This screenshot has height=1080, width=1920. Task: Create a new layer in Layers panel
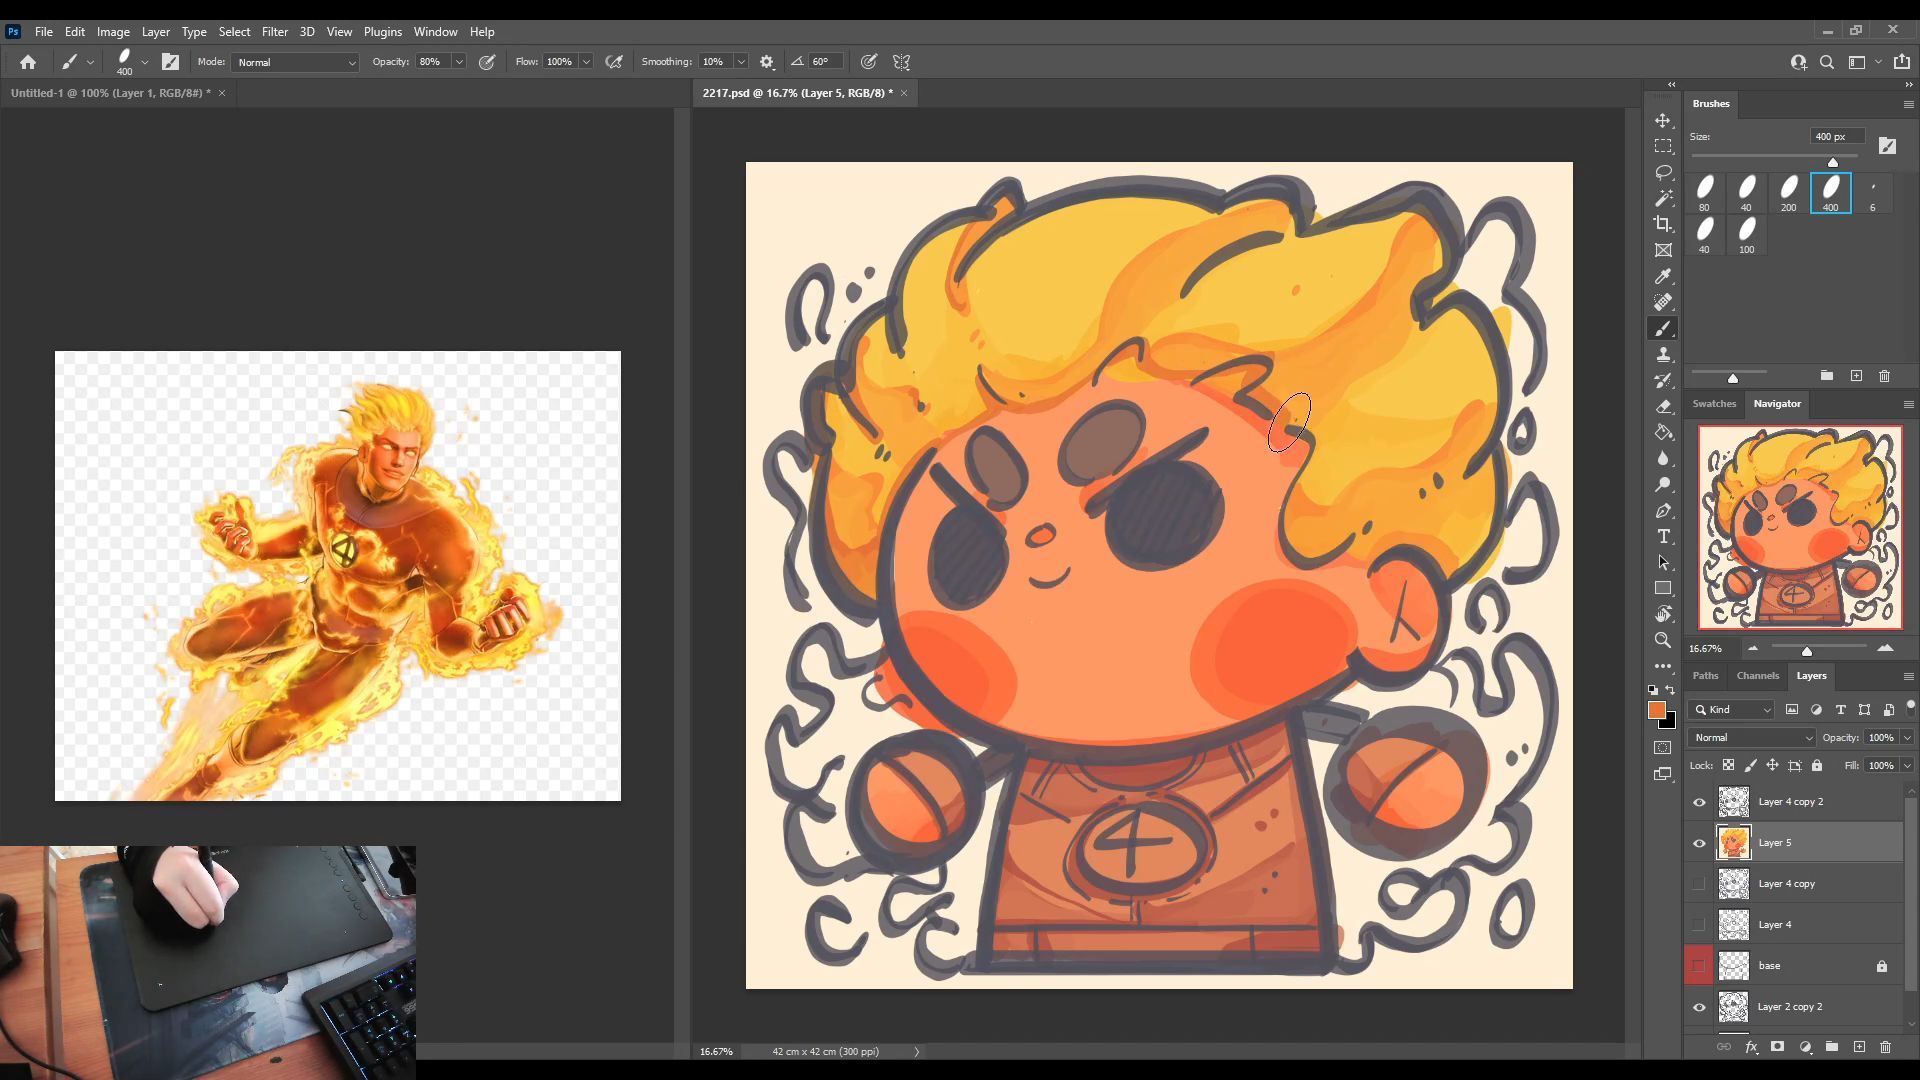point(1859,1047)
